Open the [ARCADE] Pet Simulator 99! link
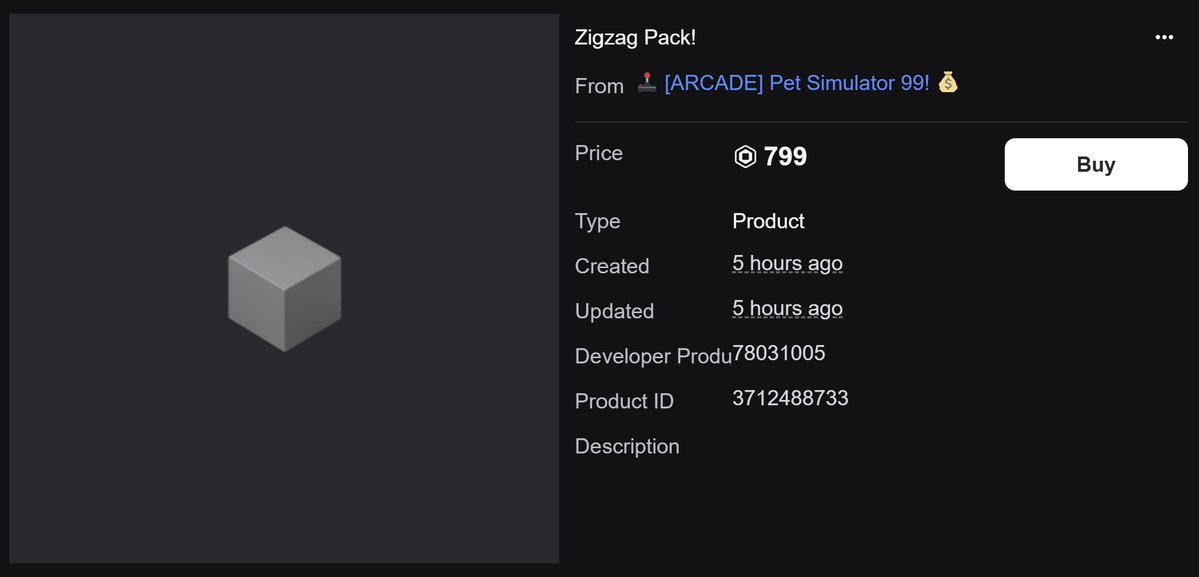The width and height of the screenshot is (1199, 577). [798, 83]
